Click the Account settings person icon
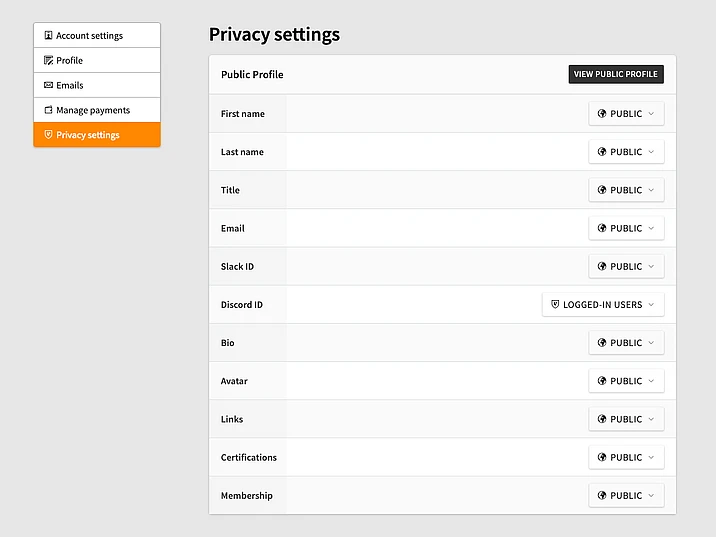Image resolution: width=716 pixels, height=537 pixels. (48, 36)
